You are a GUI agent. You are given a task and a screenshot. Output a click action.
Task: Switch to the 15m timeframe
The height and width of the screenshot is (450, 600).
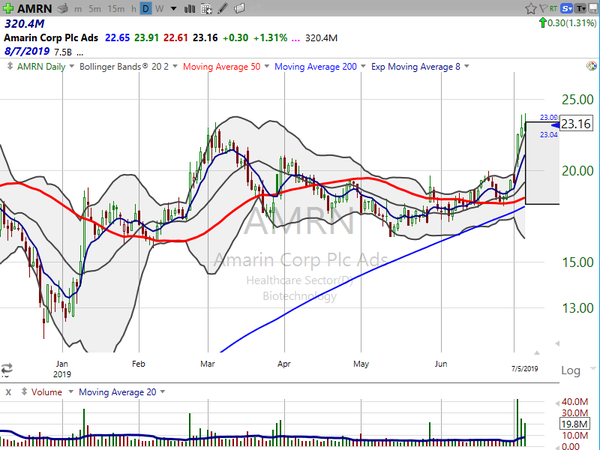point(116,9)
